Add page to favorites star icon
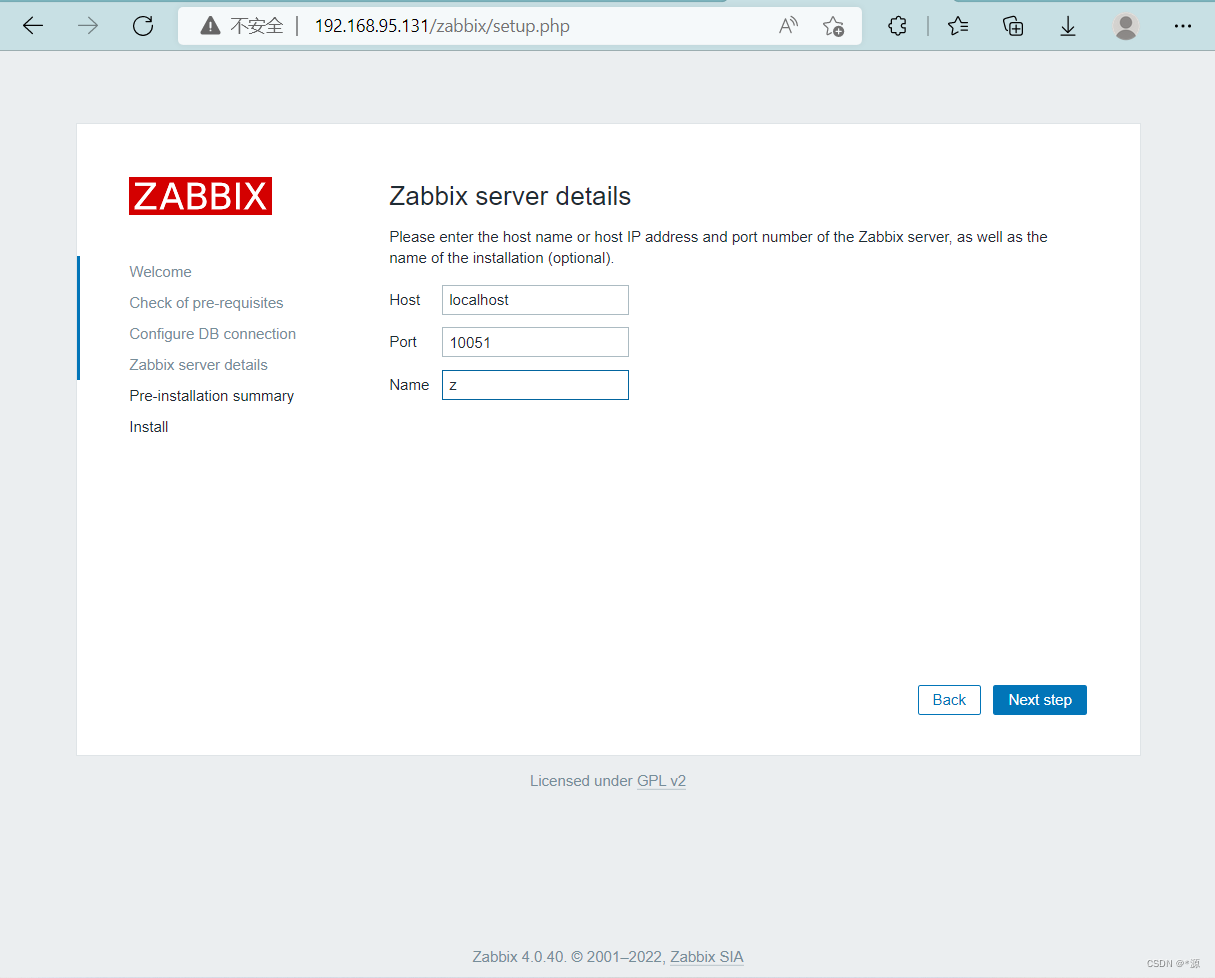The height and width of the screenshot is (978, 1215). tap(833, 26)
